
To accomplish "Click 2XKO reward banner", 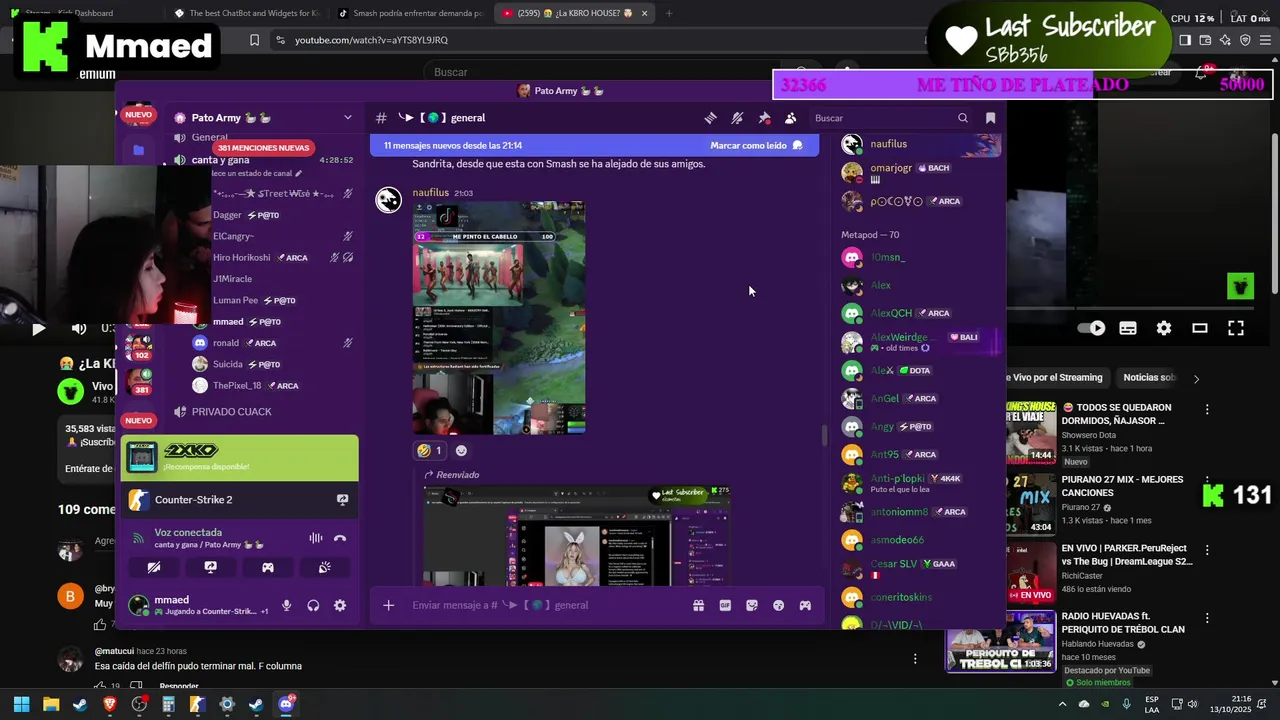I will pos(239,458).
